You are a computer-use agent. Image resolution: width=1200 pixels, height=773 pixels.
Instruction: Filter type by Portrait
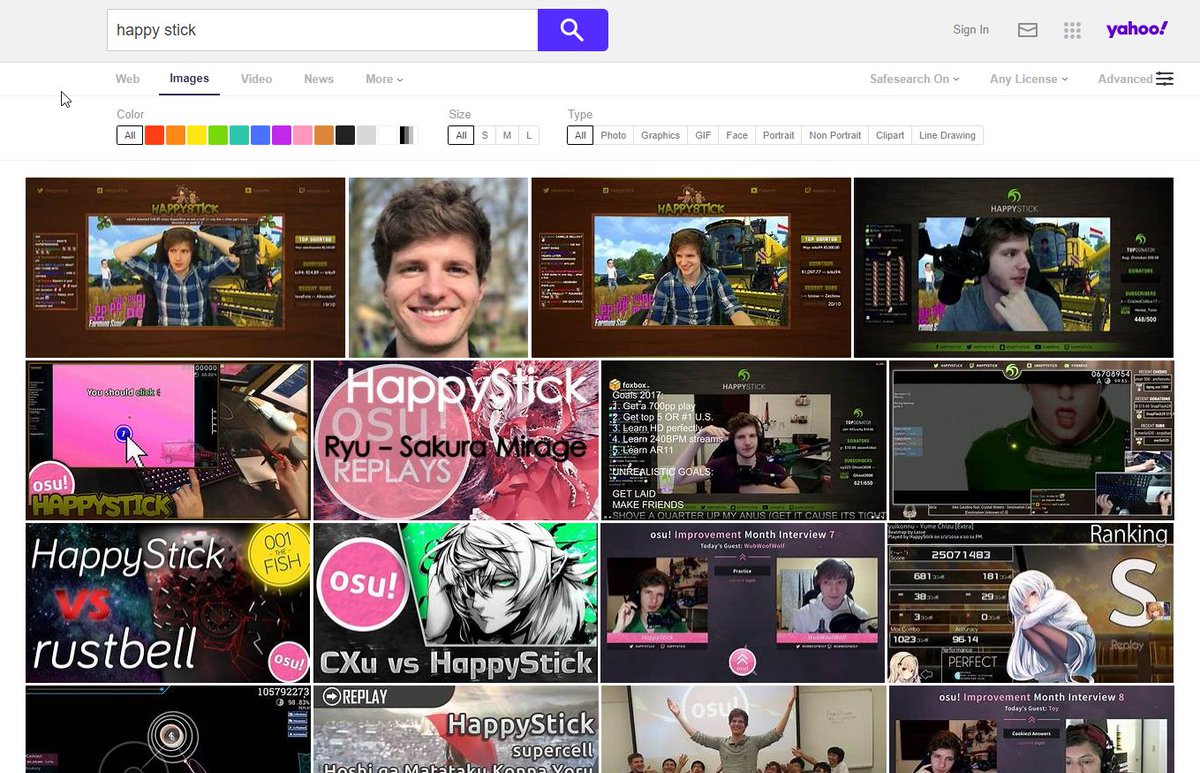tap(778, 135)
